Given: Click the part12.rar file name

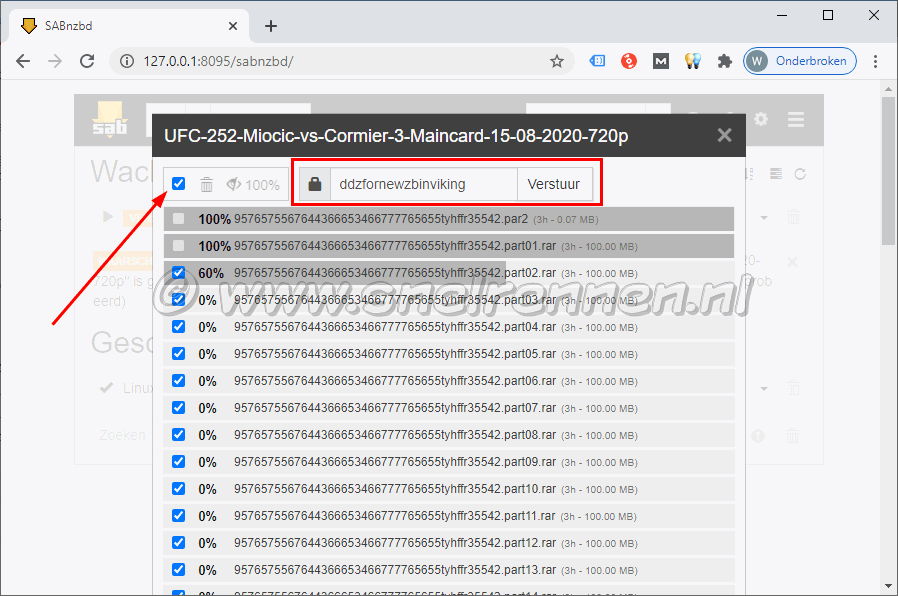Looking at the screenshot, I should [x=395, y=543].
